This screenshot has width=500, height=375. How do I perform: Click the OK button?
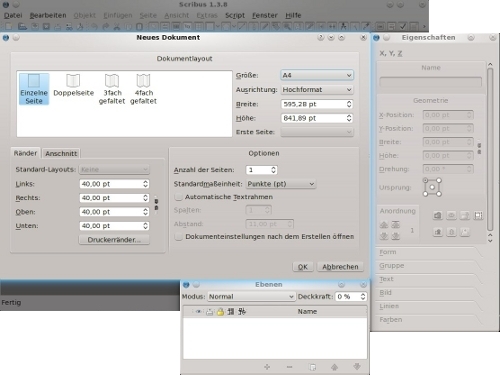(x=303, y=267)
